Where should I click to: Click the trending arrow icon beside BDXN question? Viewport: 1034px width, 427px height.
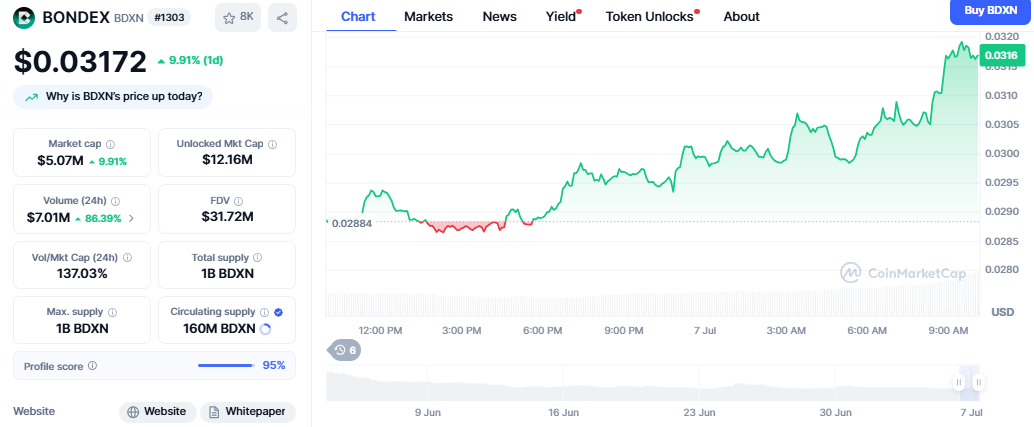pyautogui.click(x=31, y=98)
